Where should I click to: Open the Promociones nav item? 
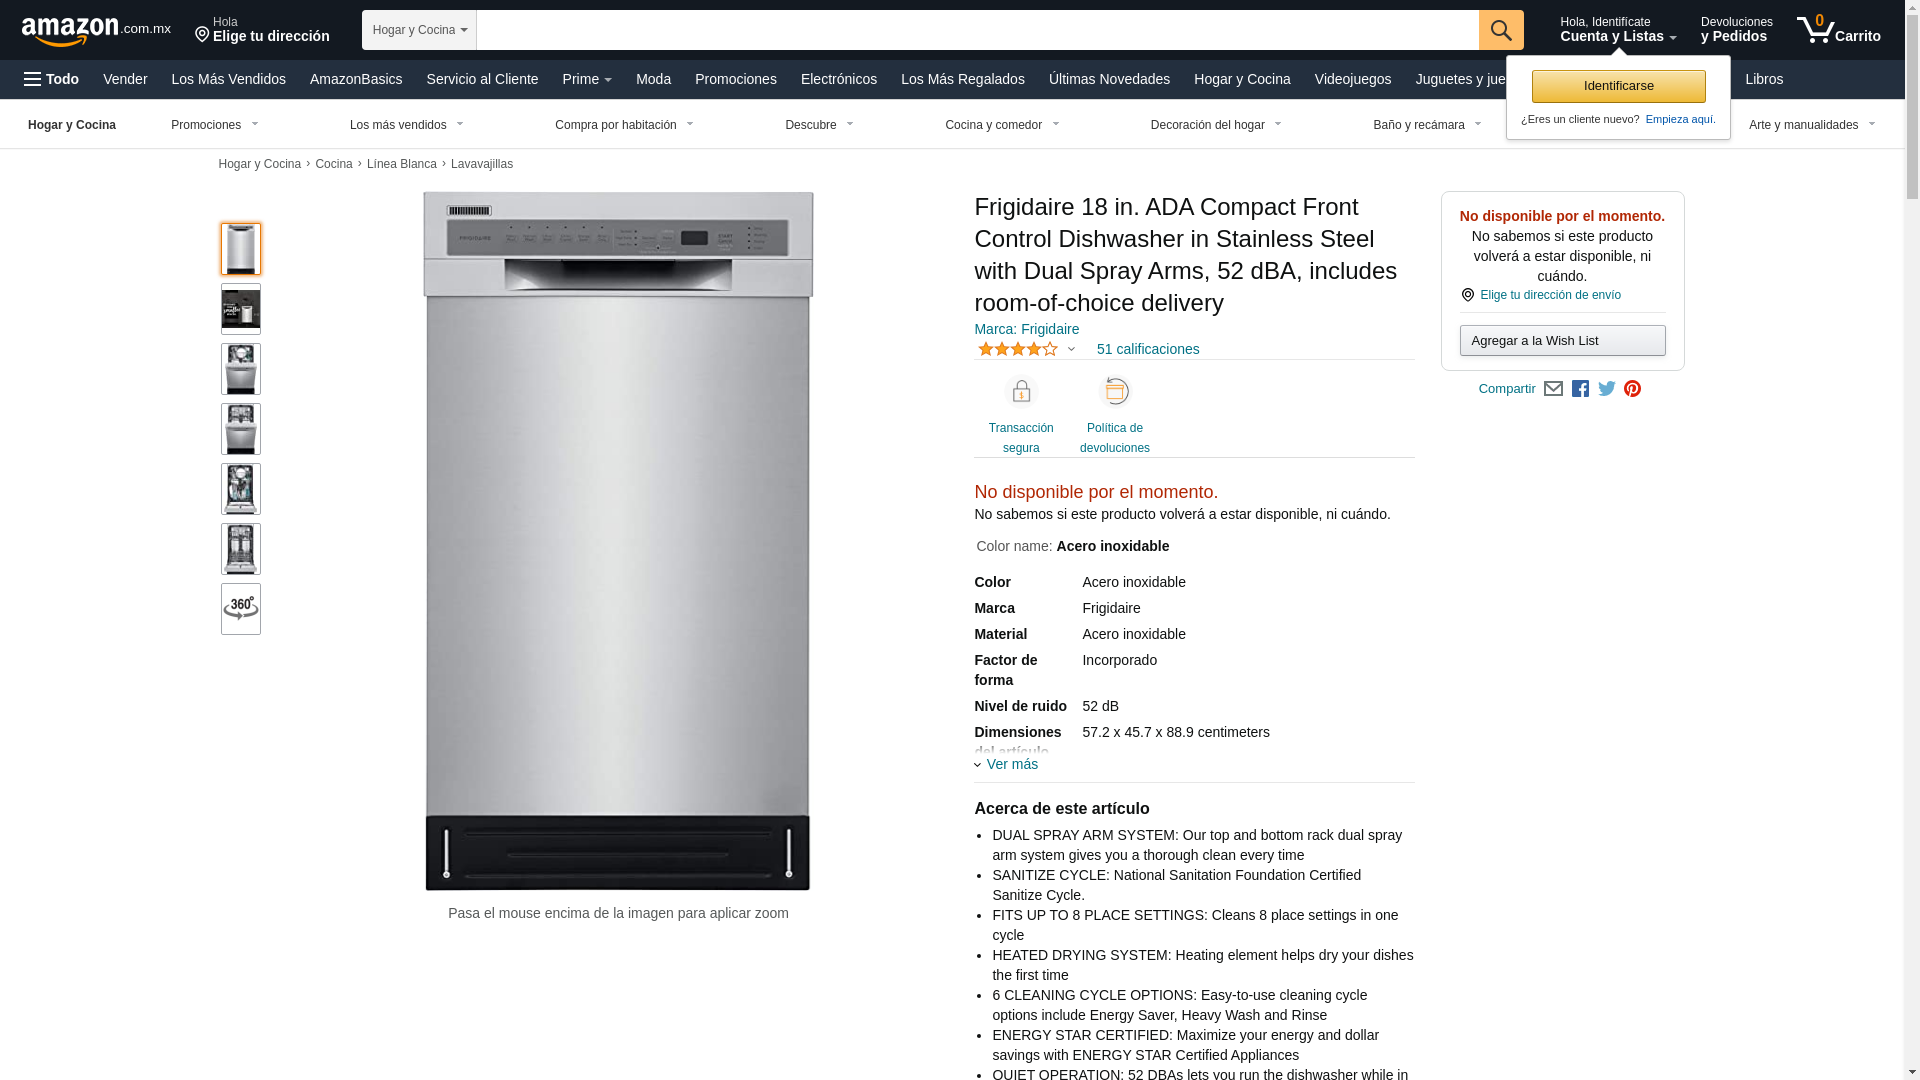[736, 79]
